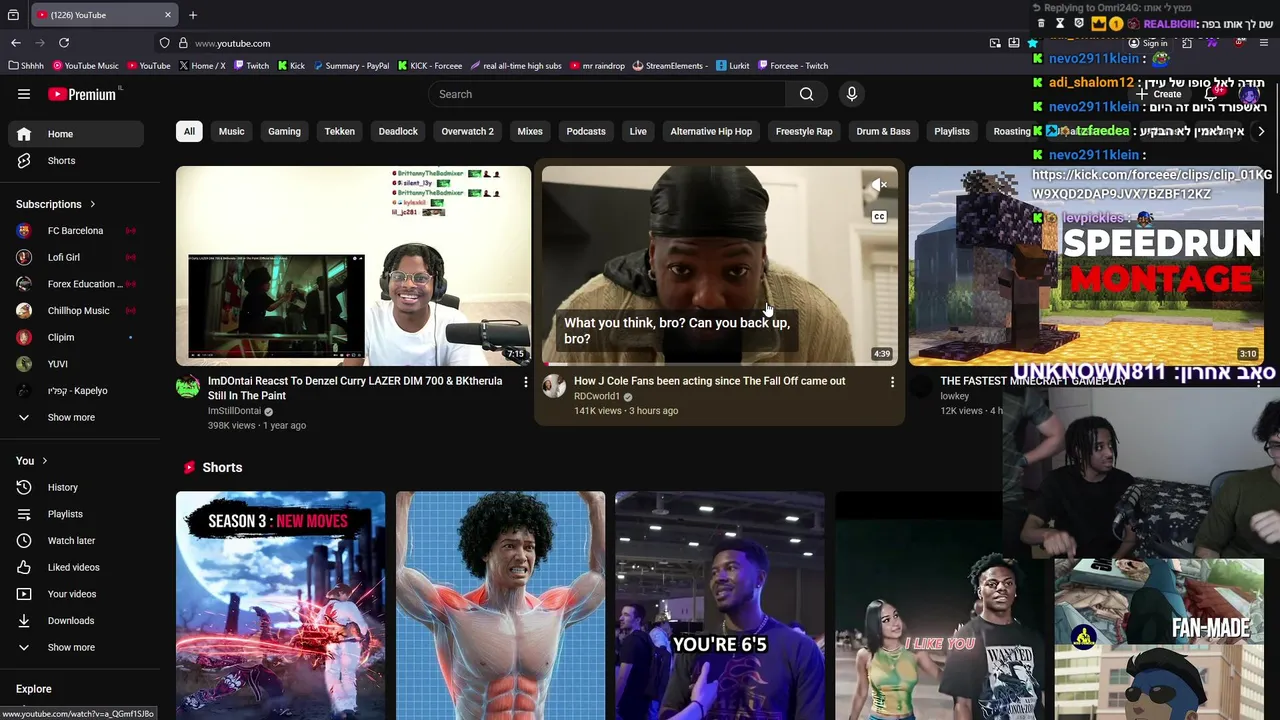Select the All filter chip
Screen dimensions: 1280x720
[x=189, y=131]
